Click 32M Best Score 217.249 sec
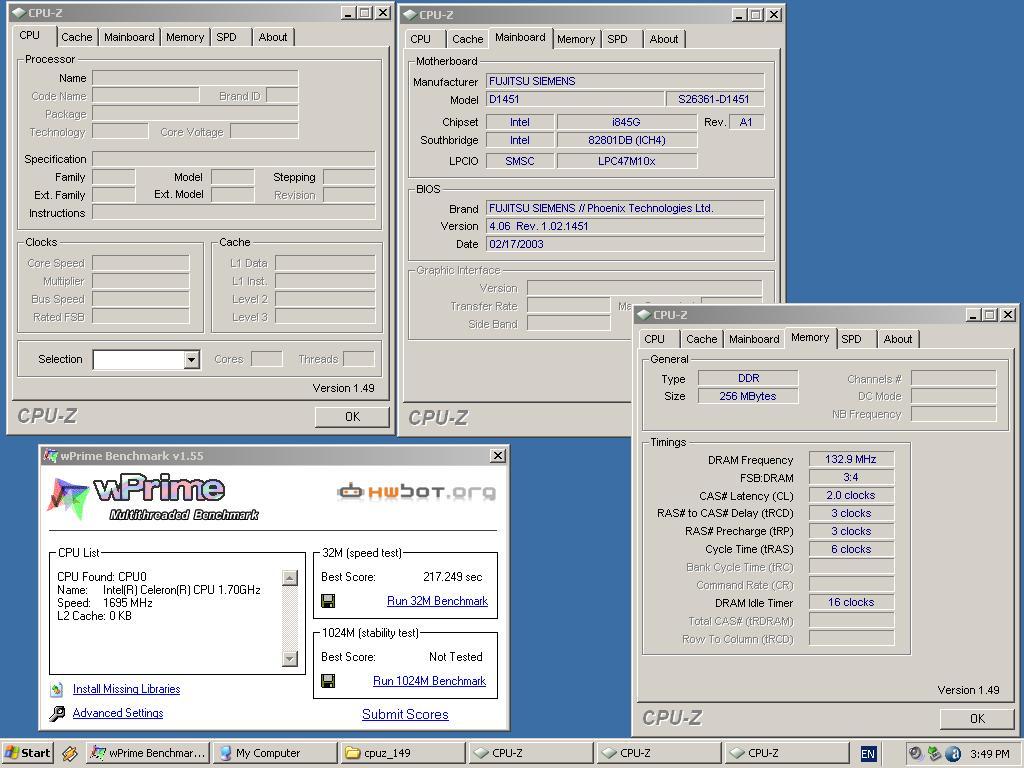 pyautogui.click(x=453, y=577)
